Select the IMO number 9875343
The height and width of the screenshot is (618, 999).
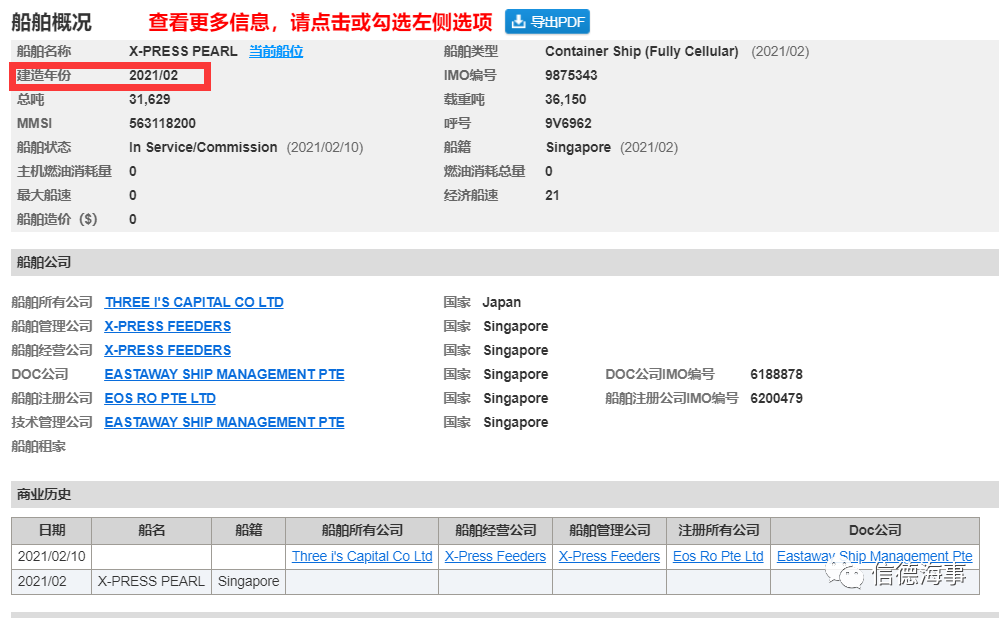[571, 75]
